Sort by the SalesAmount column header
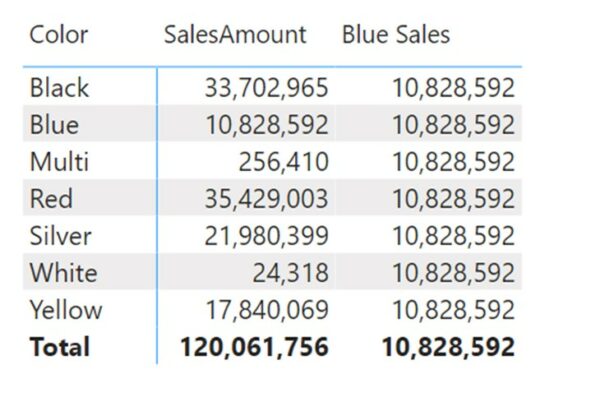 (x=235, y=35)
